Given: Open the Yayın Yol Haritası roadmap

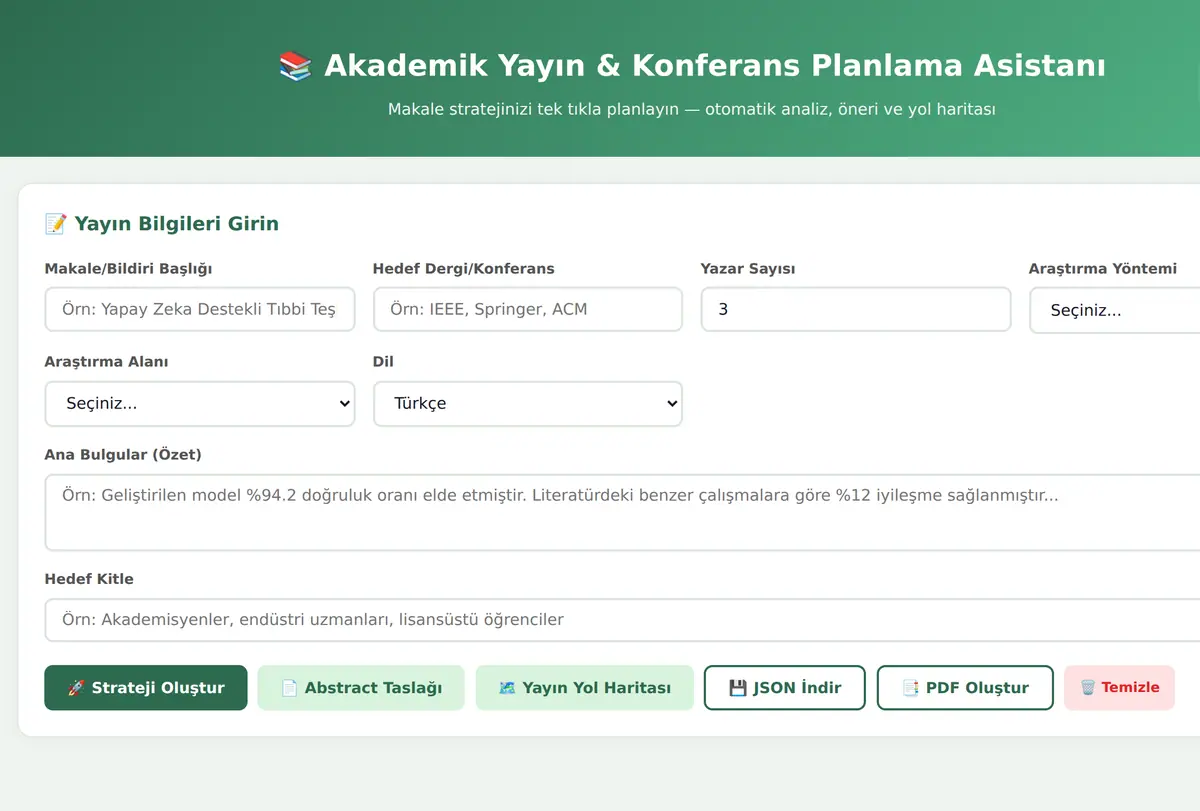Looking at the screenshot, I should click(584, 688).
